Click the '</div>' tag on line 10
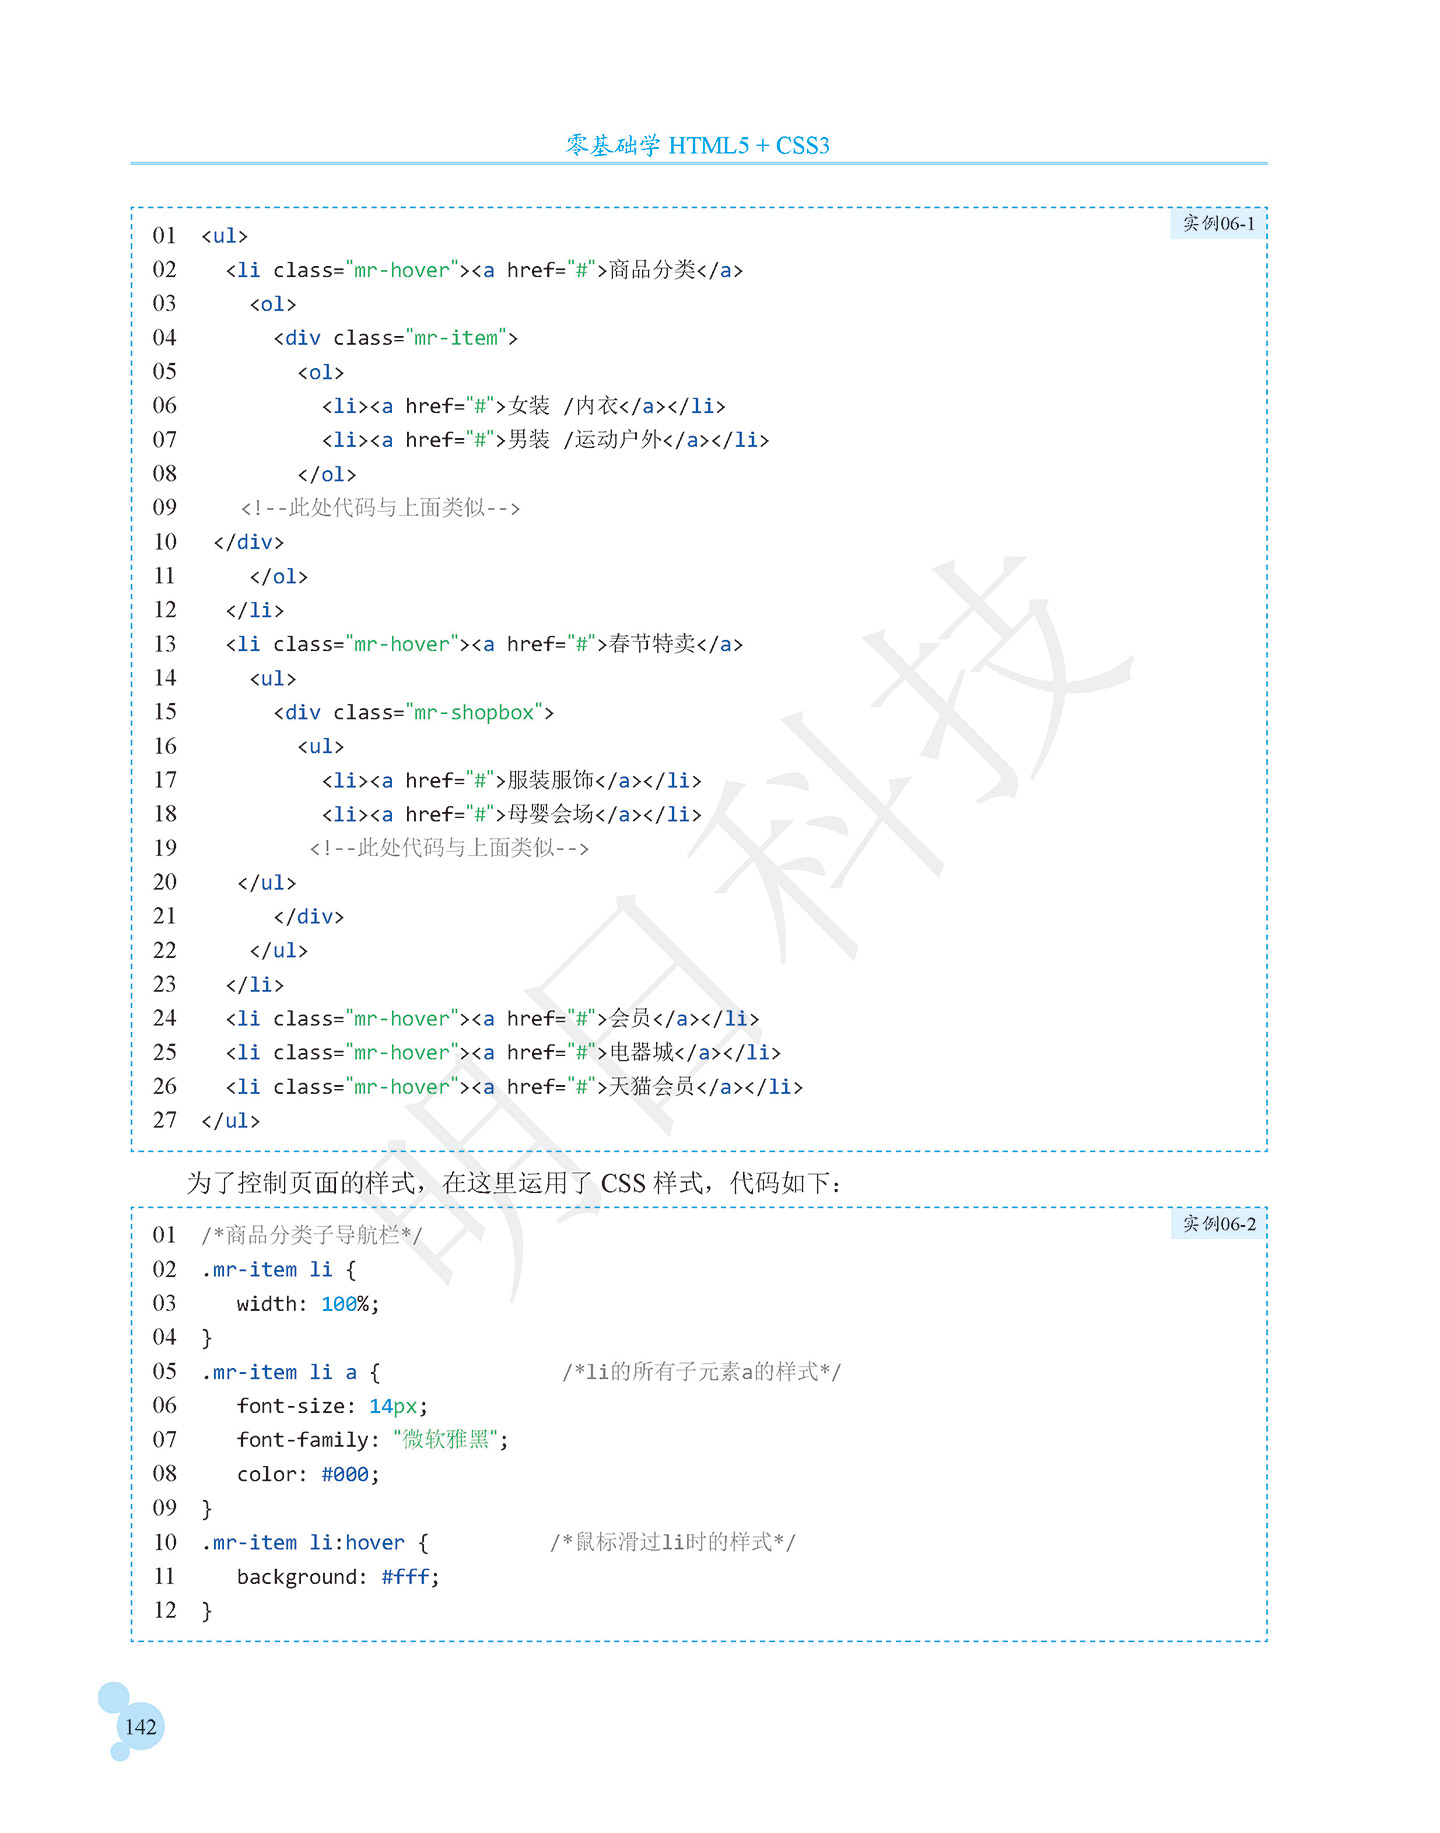Screen dimensions: 1440x1833 (x=249, y=542)
